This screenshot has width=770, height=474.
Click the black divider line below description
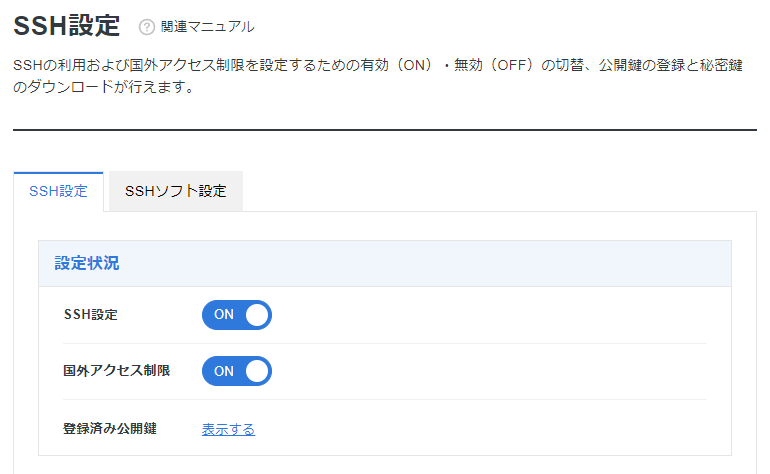pyautogui.click(x=385, y=130)
